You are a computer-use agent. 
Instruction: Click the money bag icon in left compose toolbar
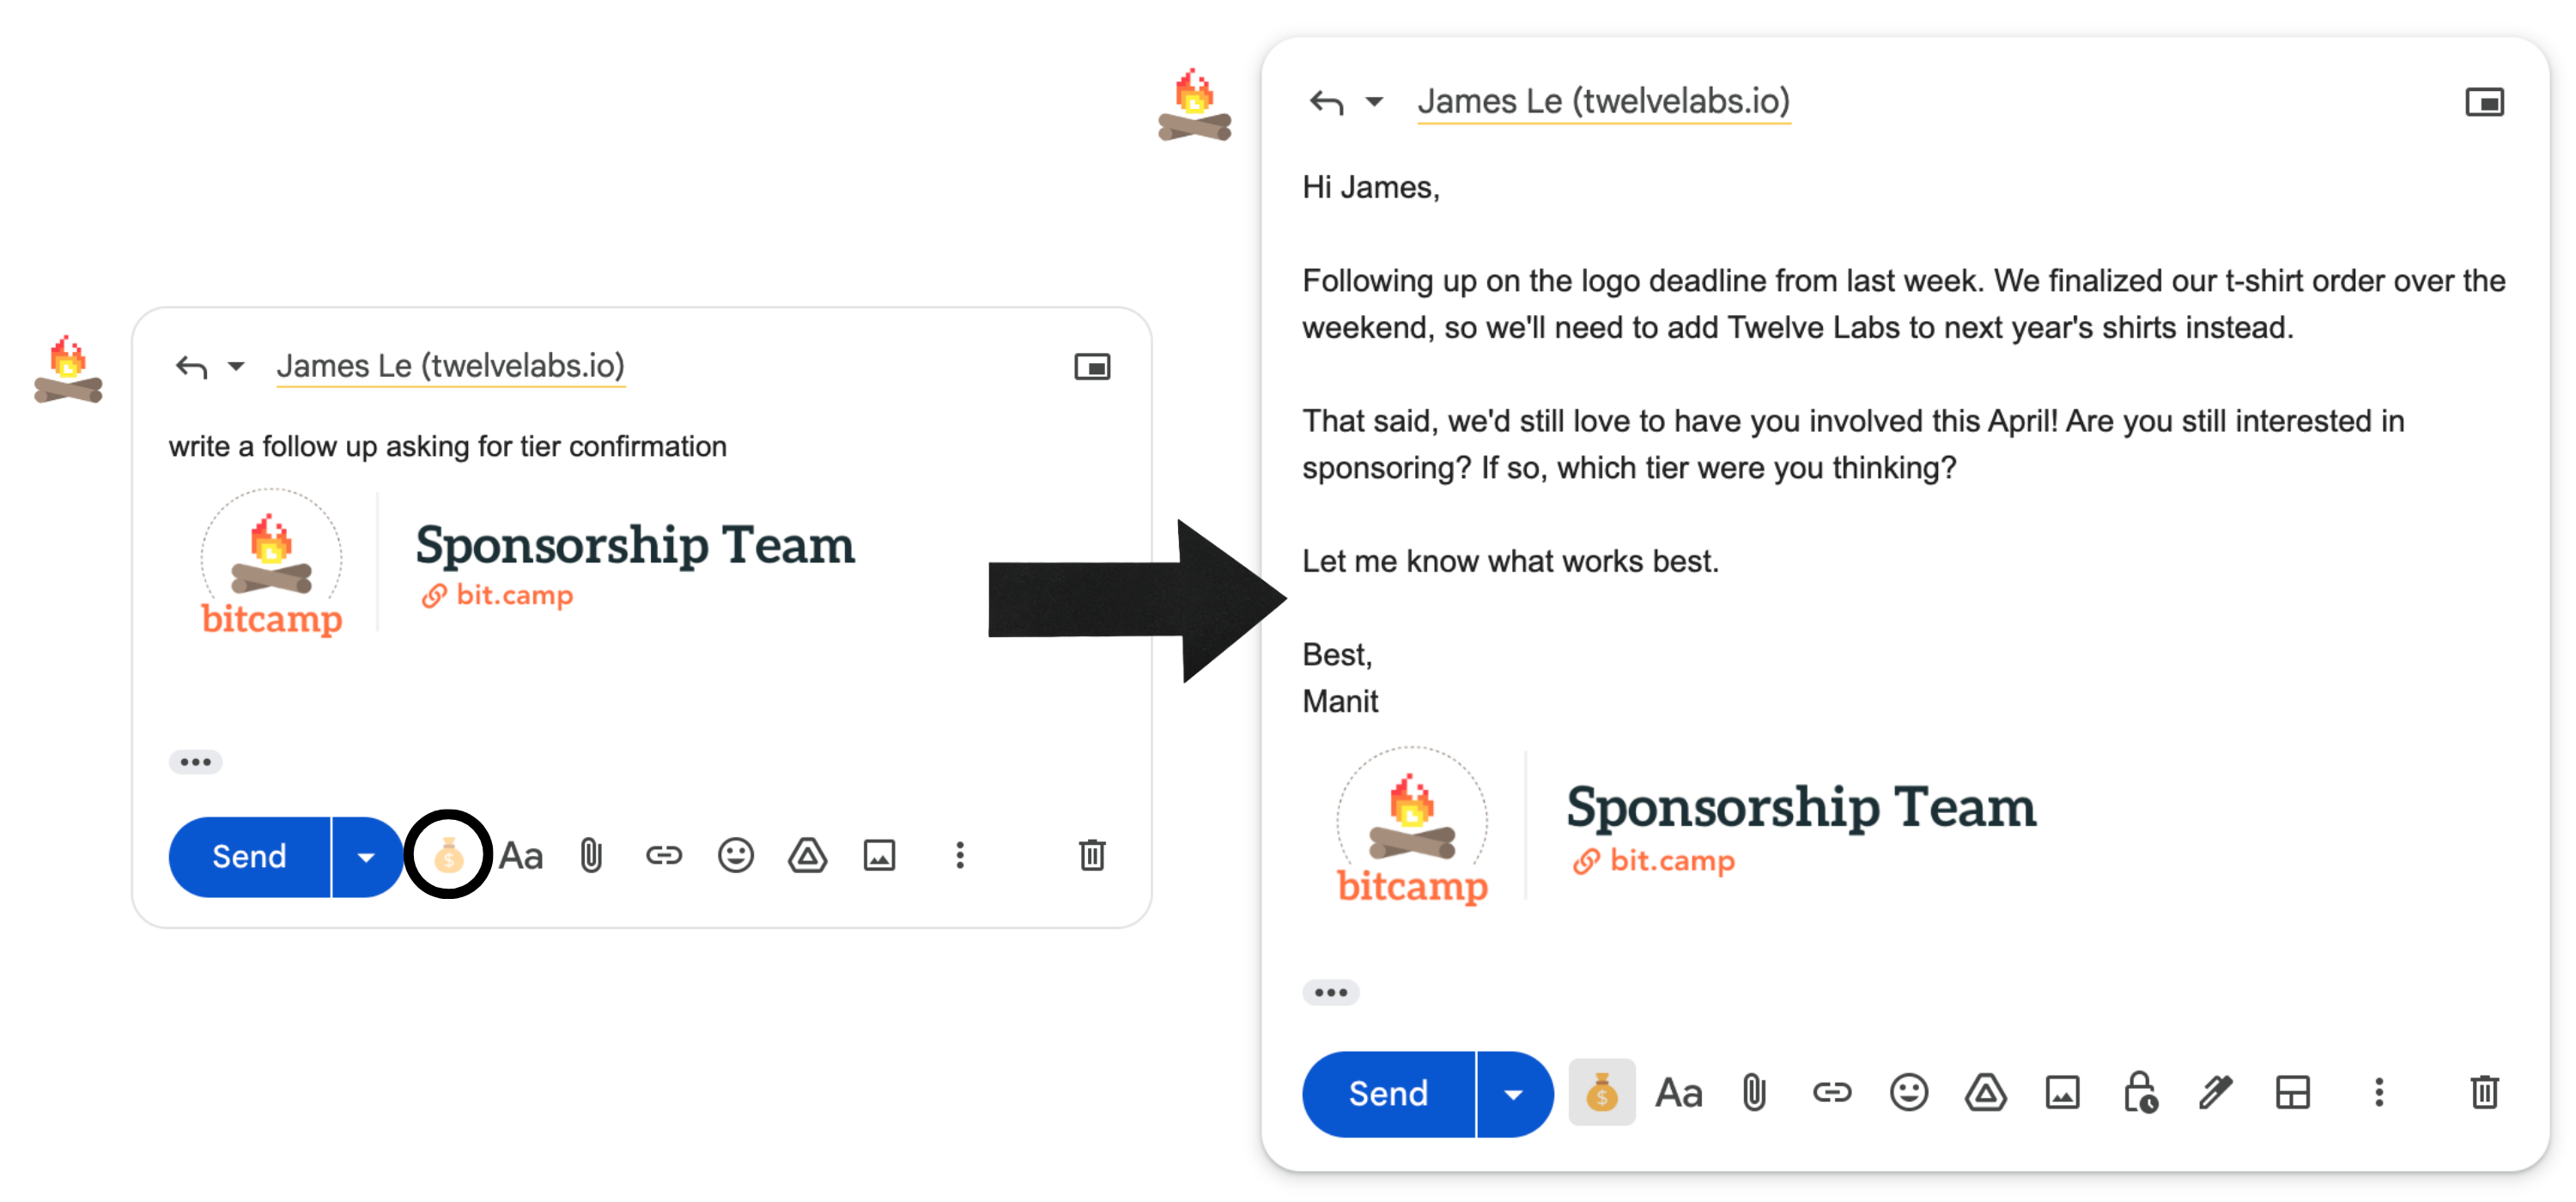point(448,856)
